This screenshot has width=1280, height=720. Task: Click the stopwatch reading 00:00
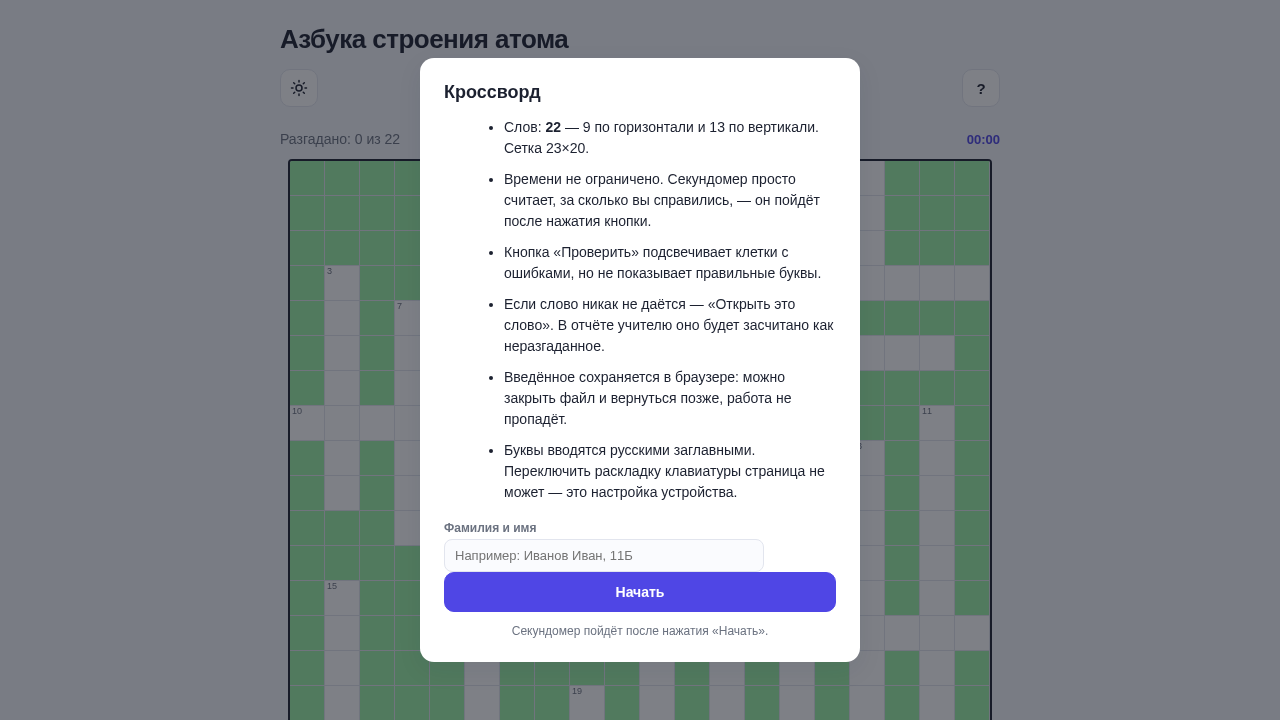tap(983, 140)
